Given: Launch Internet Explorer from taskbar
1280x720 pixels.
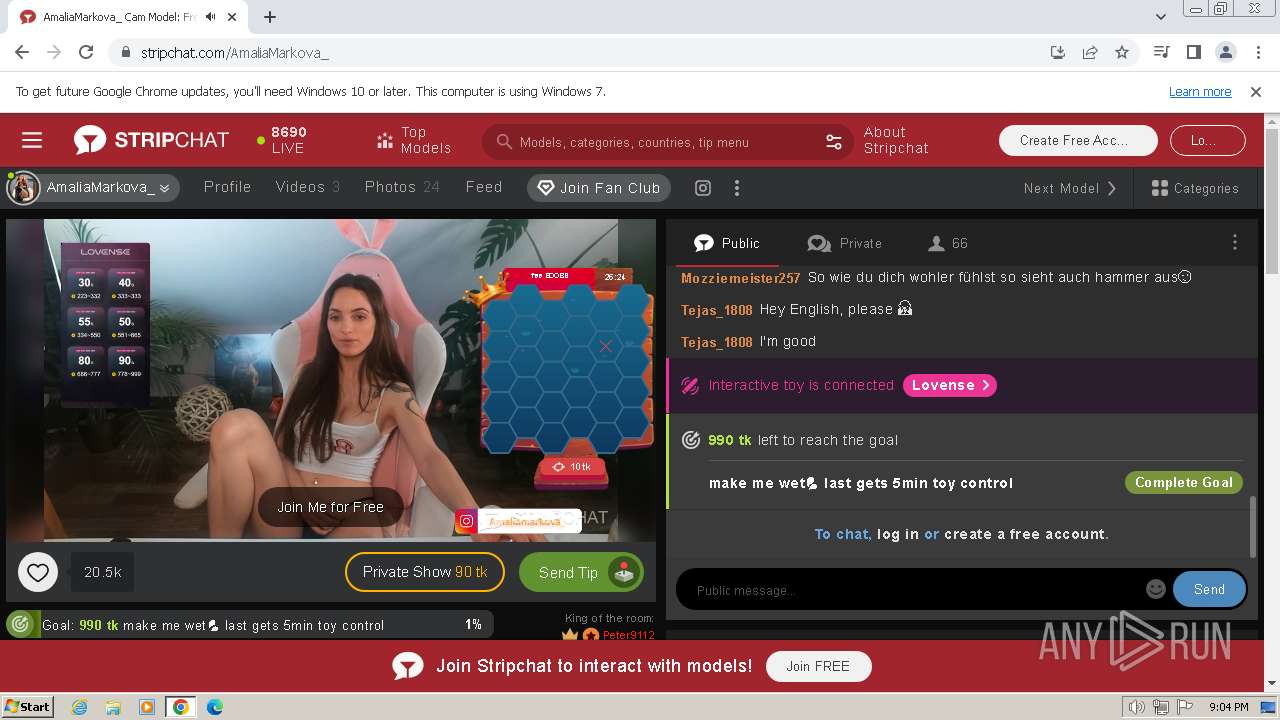Looking at the screenshot, I should pyautogui.click(x=80, y=707).
